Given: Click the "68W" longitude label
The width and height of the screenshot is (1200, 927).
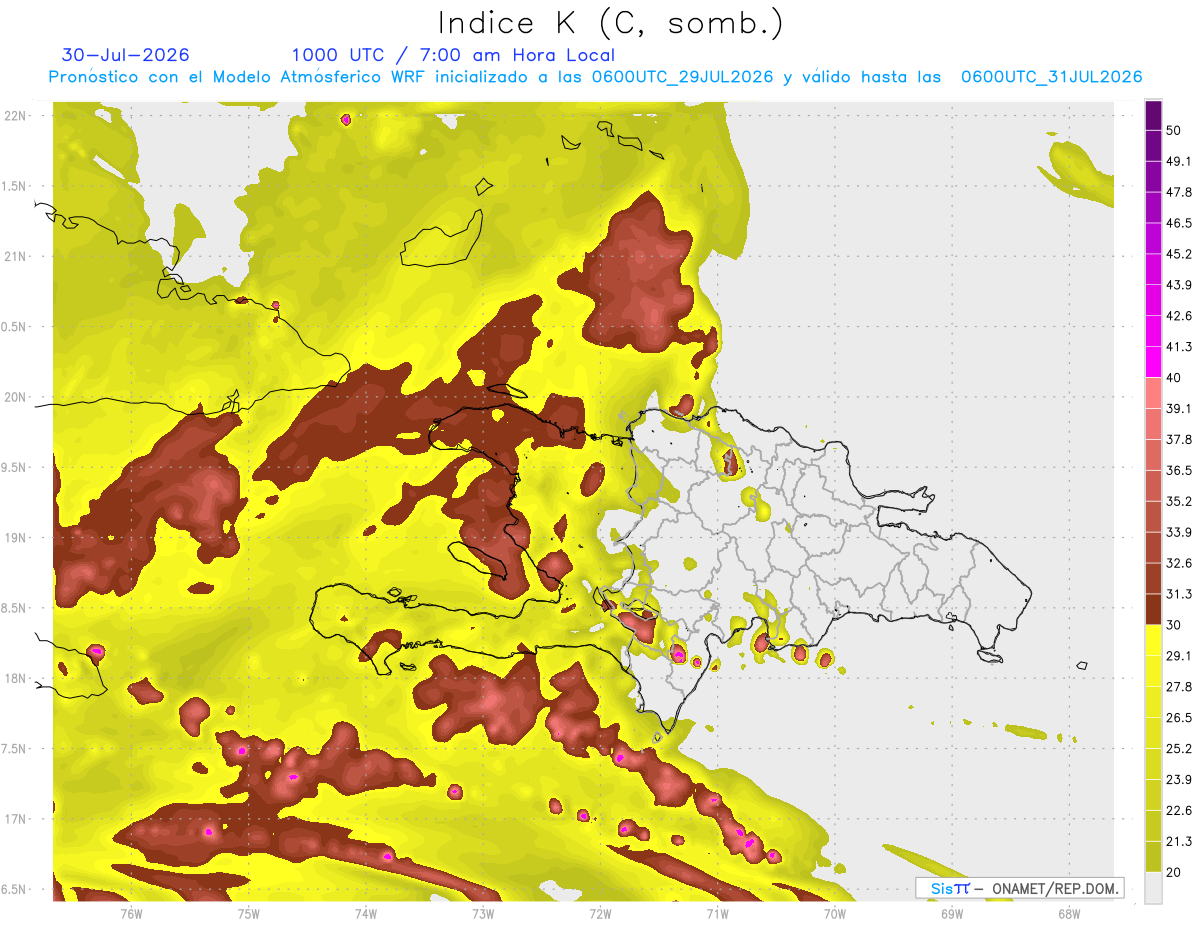Looking at the screenshot, I should [x=1069, y=913].
